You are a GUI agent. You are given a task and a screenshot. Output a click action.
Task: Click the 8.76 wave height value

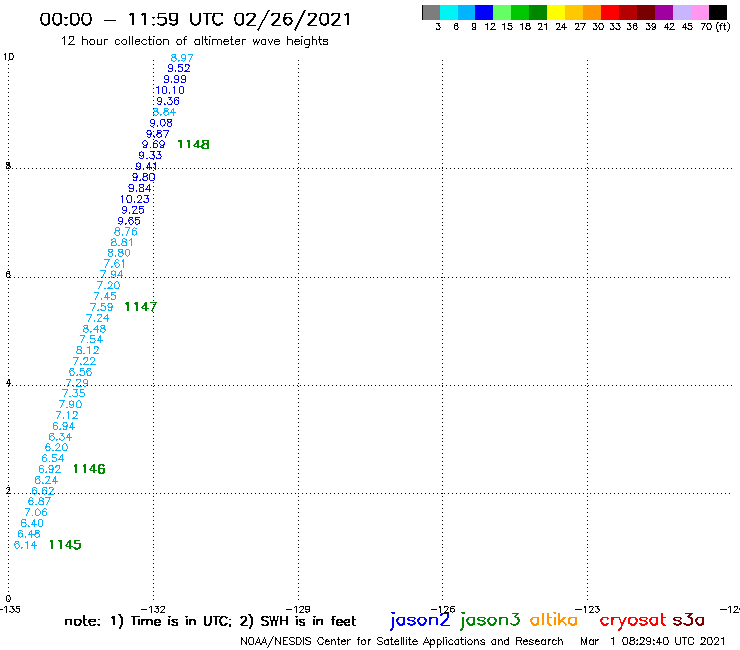126,232
